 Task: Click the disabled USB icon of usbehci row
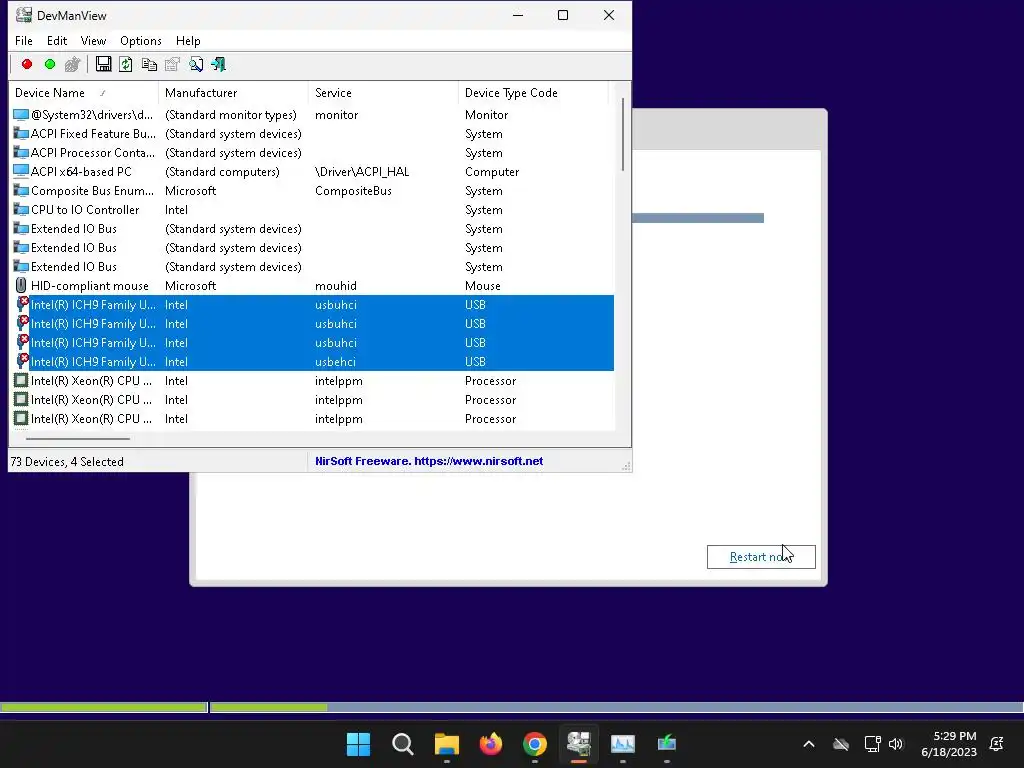tap(22, 361)
